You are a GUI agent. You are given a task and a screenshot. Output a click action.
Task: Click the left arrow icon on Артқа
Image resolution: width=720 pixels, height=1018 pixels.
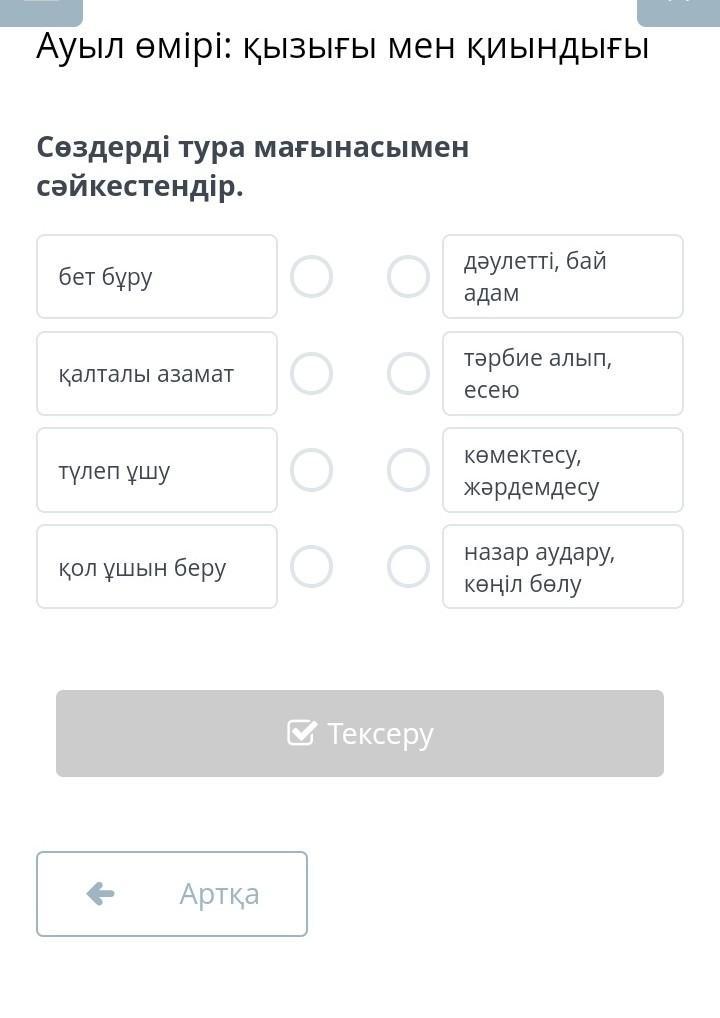coord(101,894)
